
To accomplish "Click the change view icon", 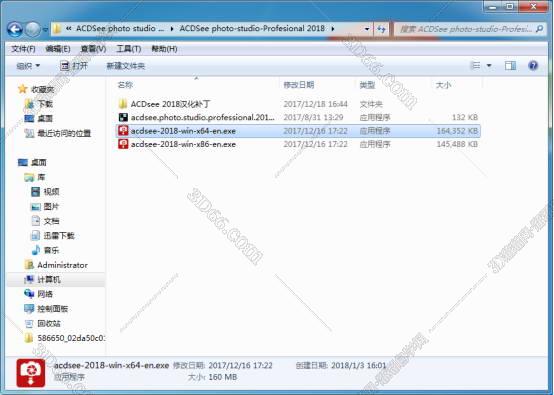I will pyautogui.click(x=476, y=65).
